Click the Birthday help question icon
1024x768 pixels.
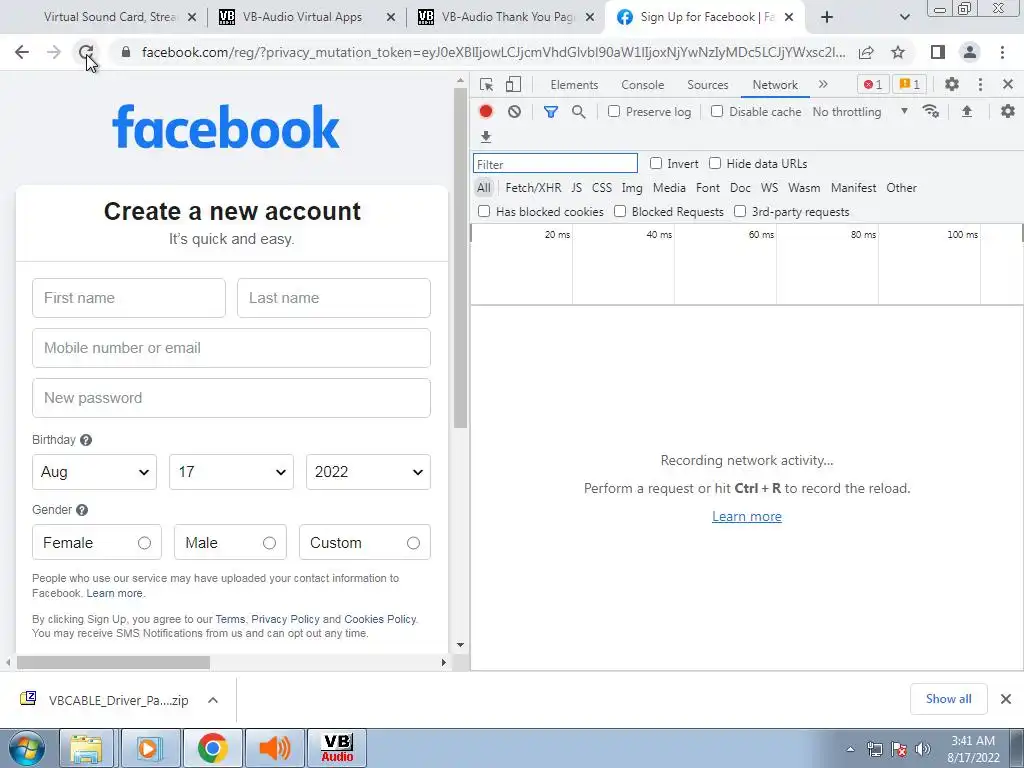pos(86,440)
